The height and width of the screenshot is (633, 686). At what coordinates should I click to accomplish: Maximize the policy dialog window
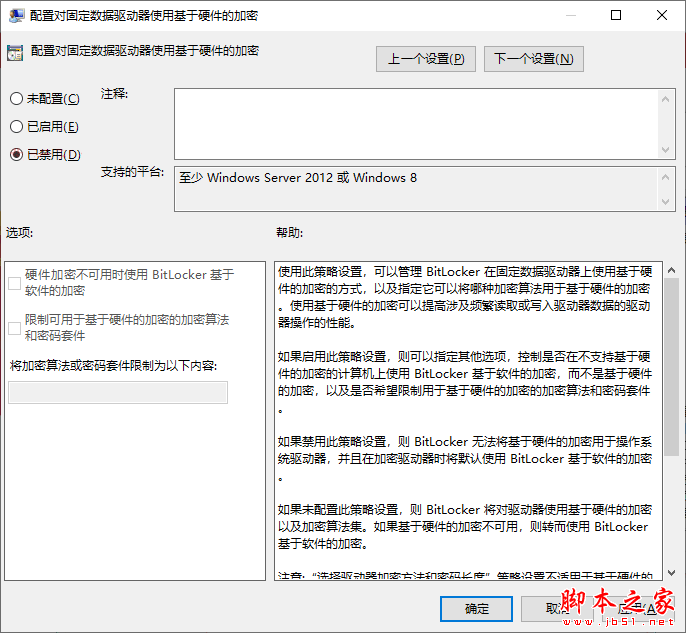pos(616,15)
